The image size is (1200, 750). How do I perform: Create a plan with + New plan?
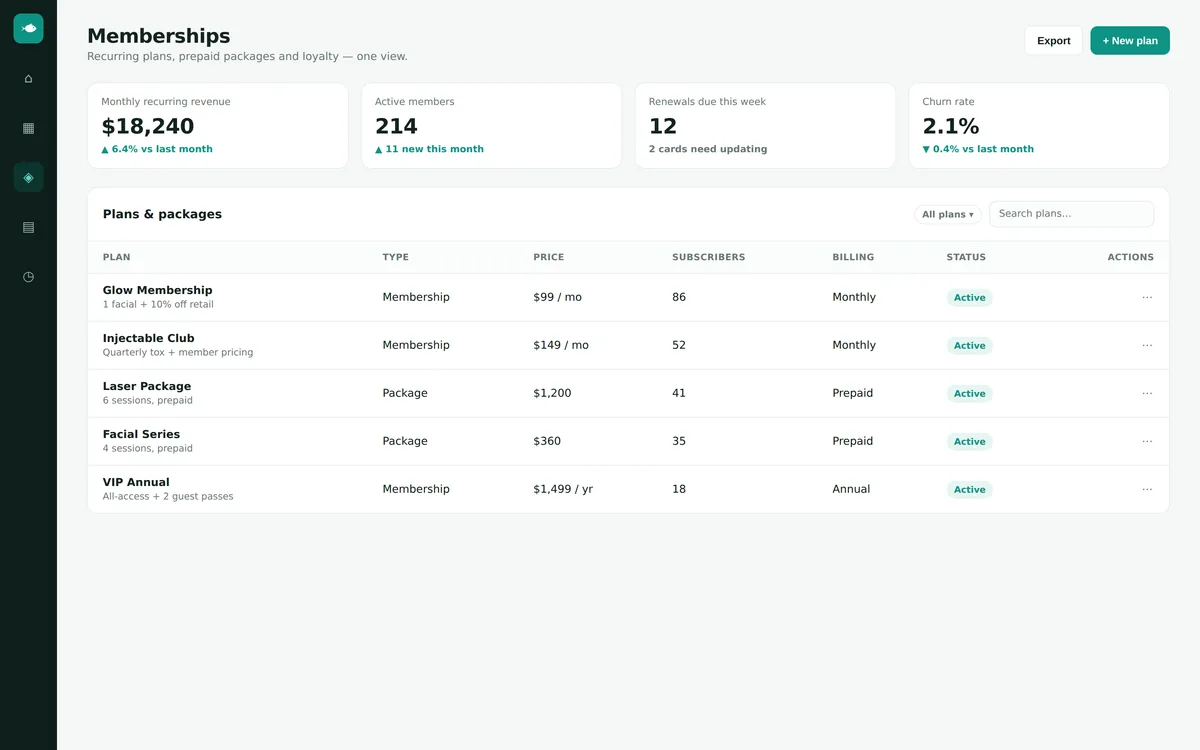pyautogui.click(x=1130, y=41)
